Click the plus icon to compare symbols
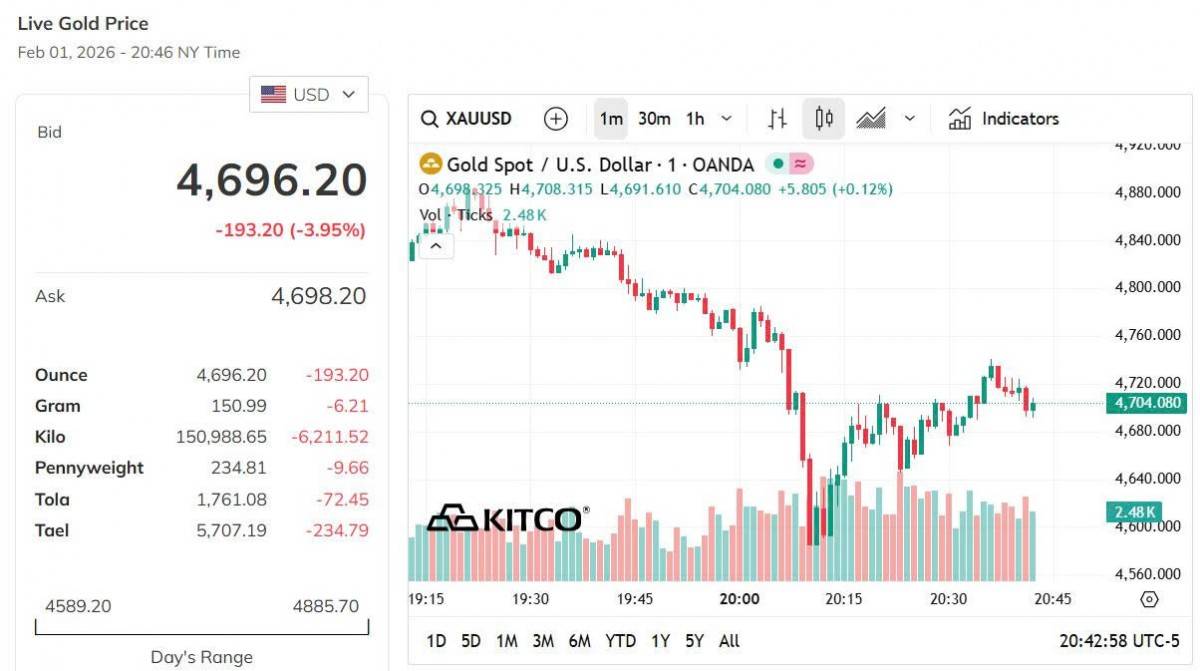 point(555,119)
